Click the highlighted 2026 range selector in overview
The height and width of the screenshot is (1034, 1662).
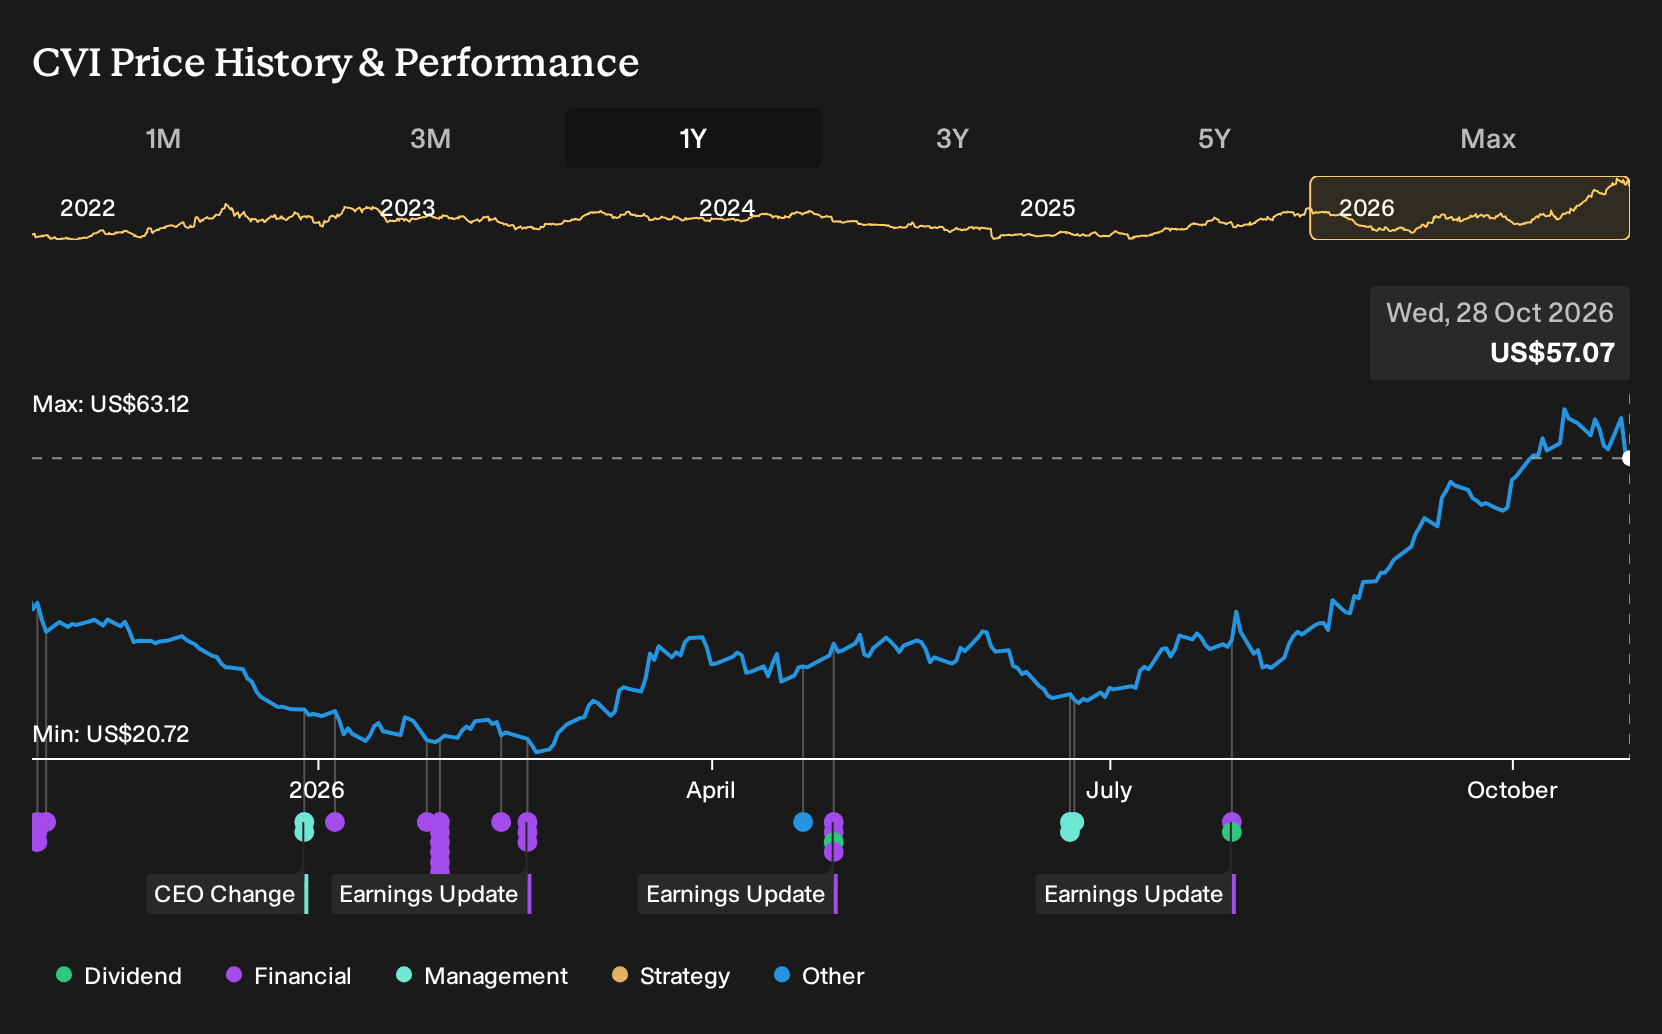click(1469, 208)
